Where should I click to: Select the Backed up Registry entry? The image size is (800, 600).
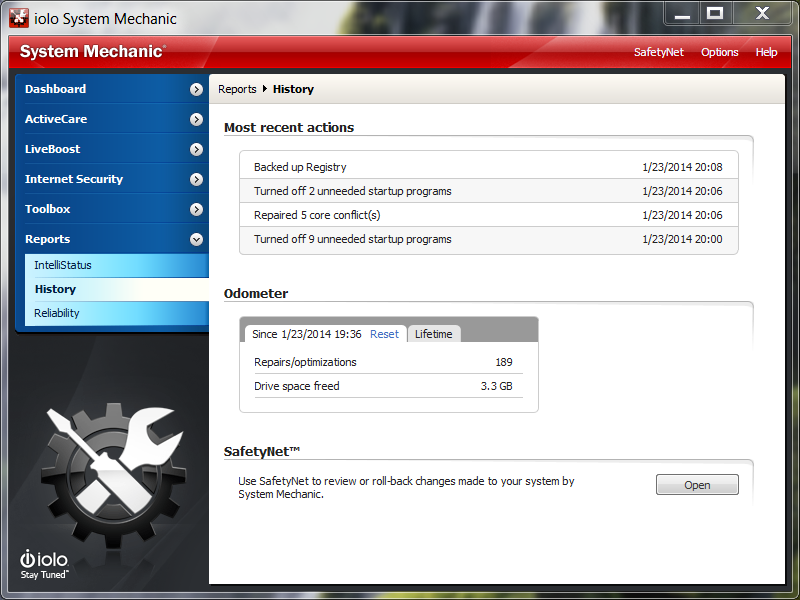[x=300, y=167]
